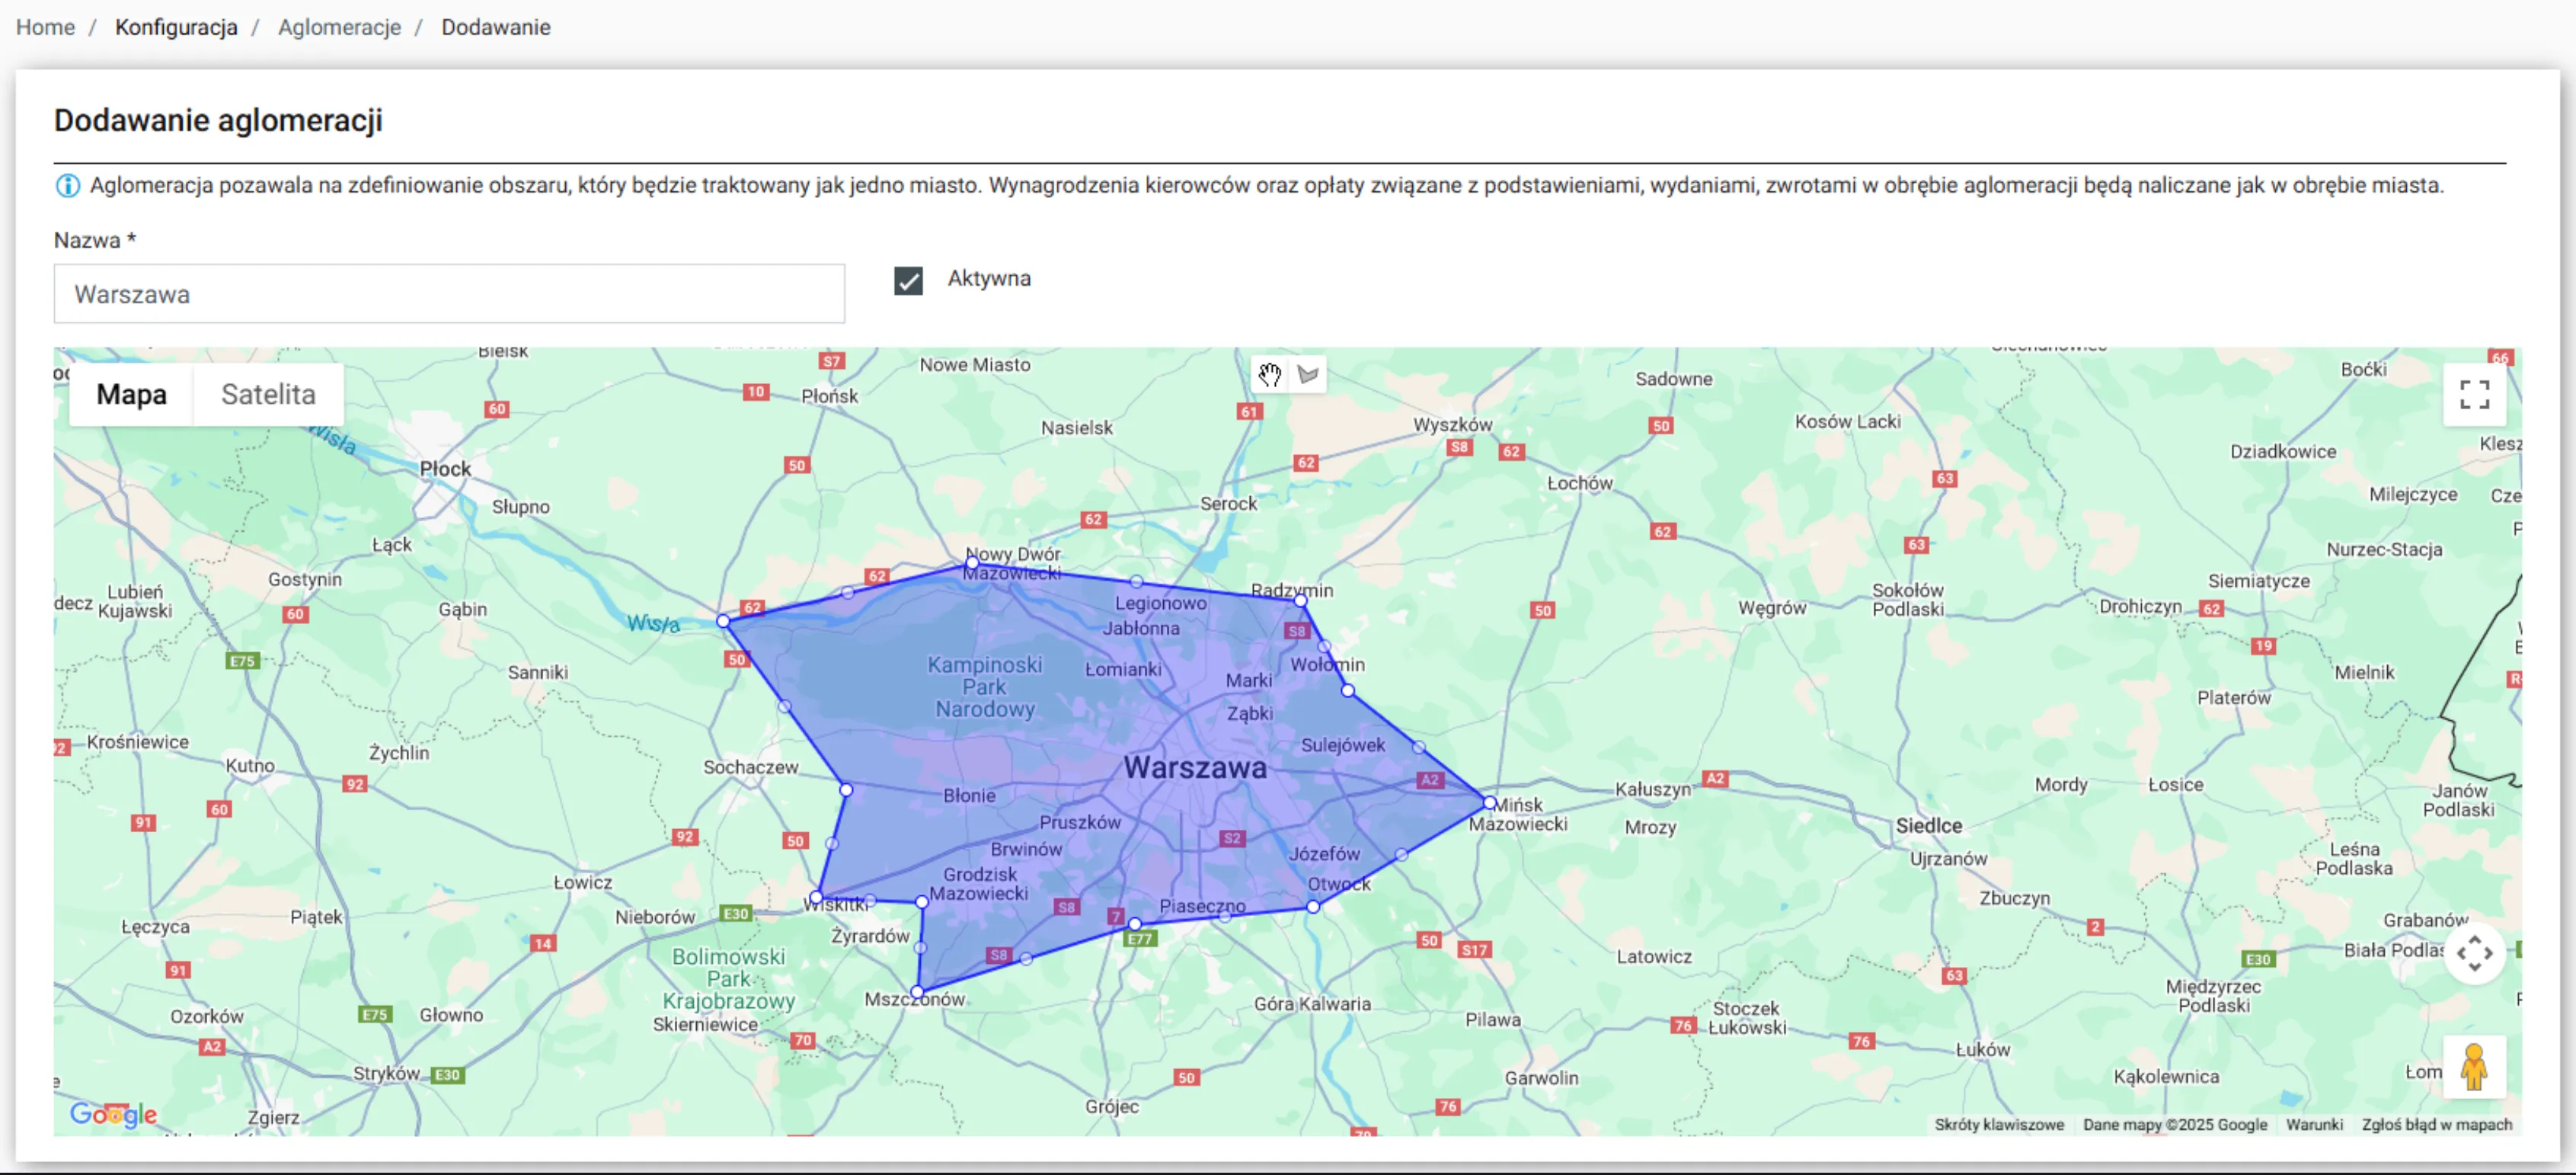This screenshot has width=2576, height=1175.
Task: Click the Konfiguracja breadcrumb item
Action: 176,27
